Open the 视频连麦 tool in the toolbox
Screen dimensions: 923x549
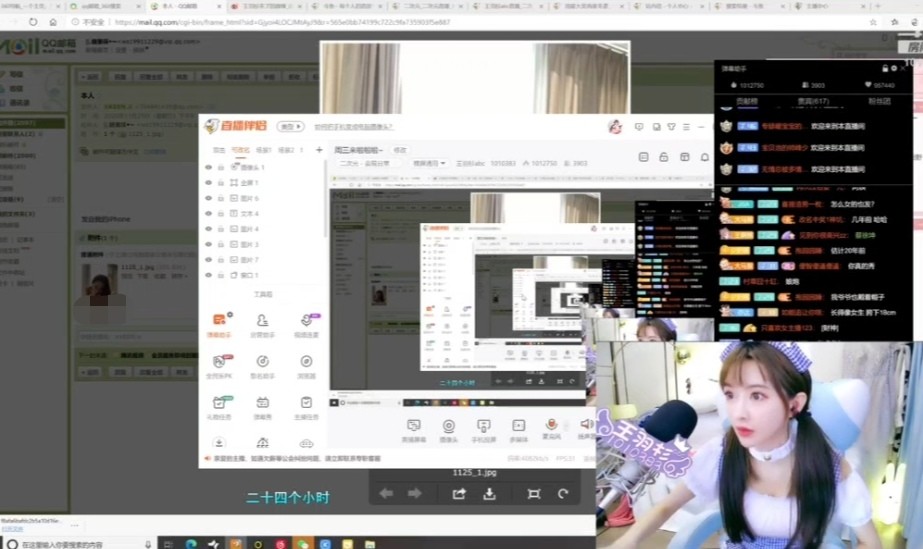pyautogui.click(x=306, y=325)
